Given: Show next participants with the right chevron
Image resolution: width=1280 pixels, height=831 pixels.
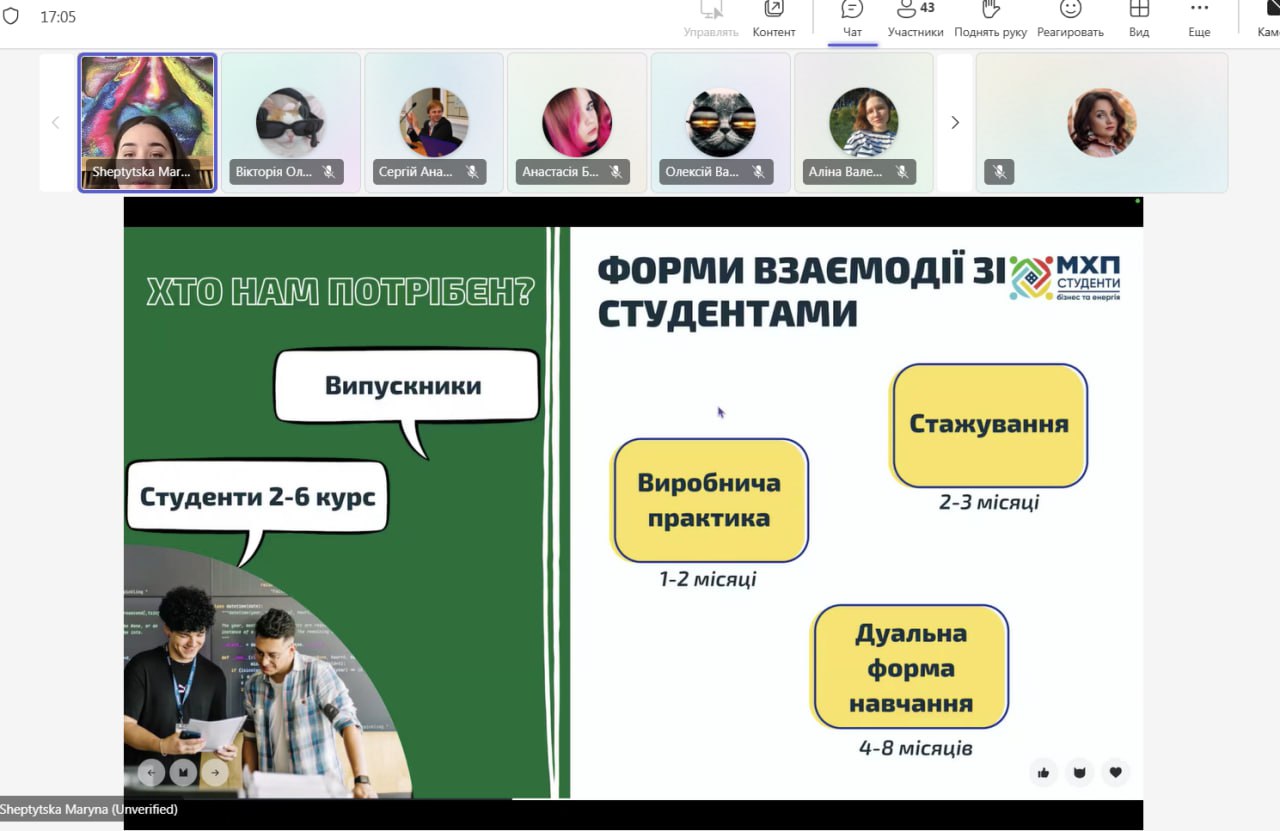Looking at the screenshot, I should pos(955,122).
